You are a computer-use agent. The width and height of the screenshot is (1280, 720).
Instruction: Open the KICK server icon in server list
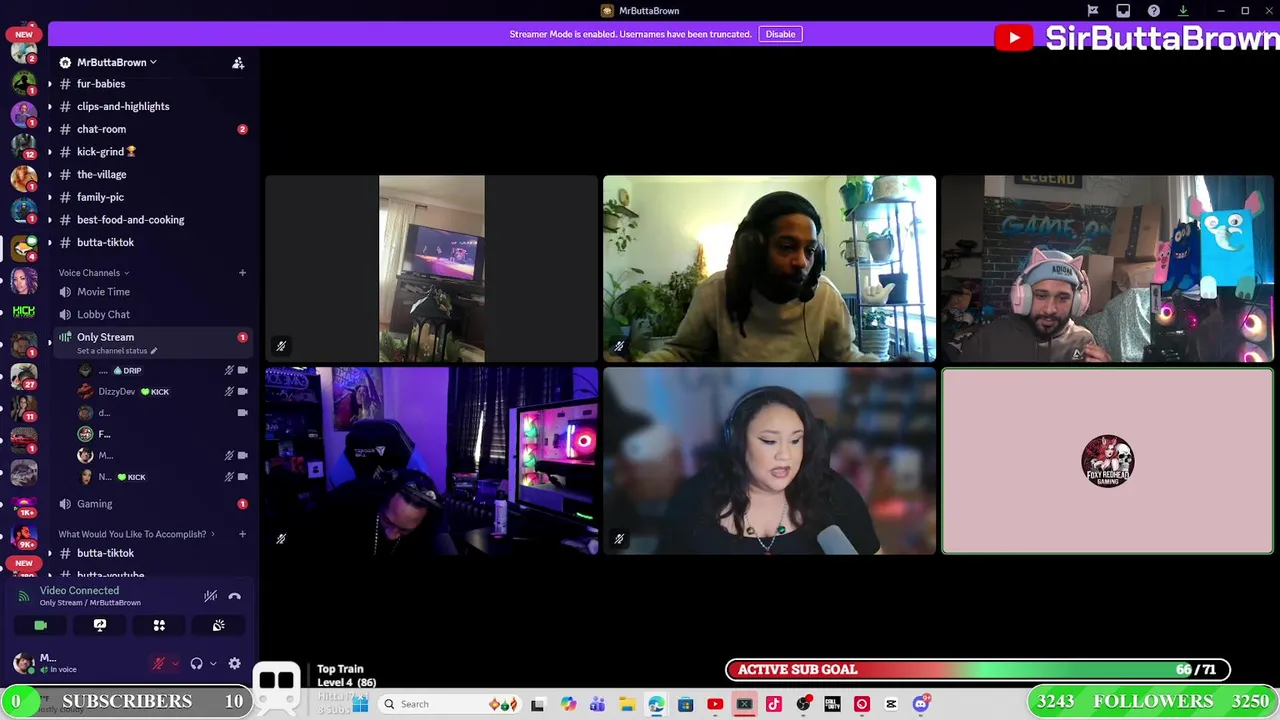pyautogui.click(x=24, y=312)
